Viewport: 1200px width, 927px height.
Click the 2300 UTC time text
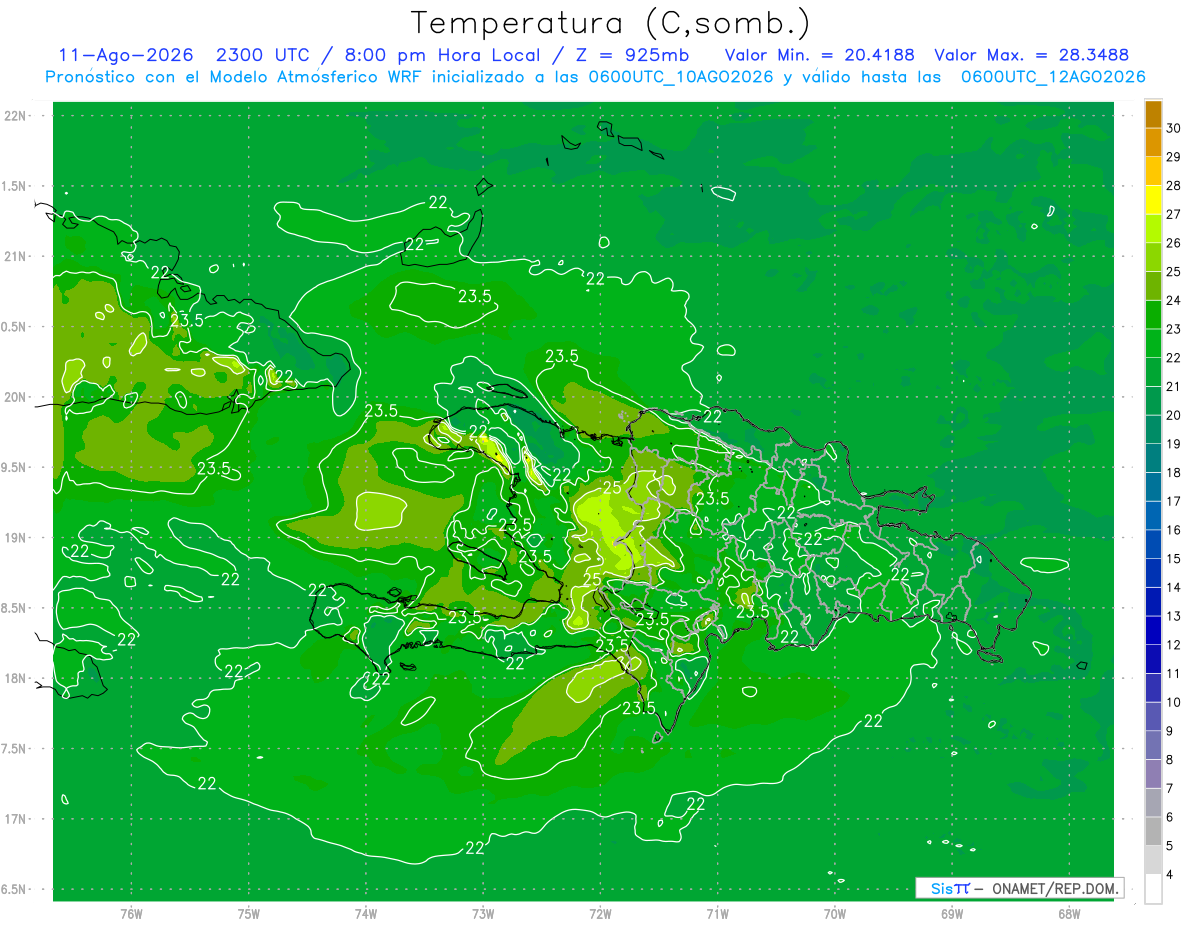(263, 55)
